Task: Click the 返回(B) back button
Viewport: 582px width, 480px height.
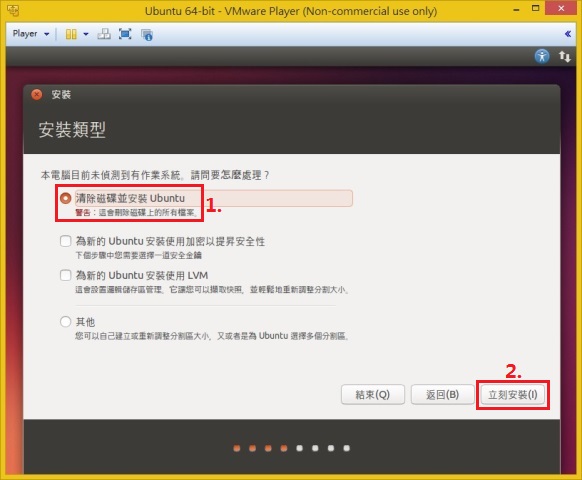Action: pos(442,394)
